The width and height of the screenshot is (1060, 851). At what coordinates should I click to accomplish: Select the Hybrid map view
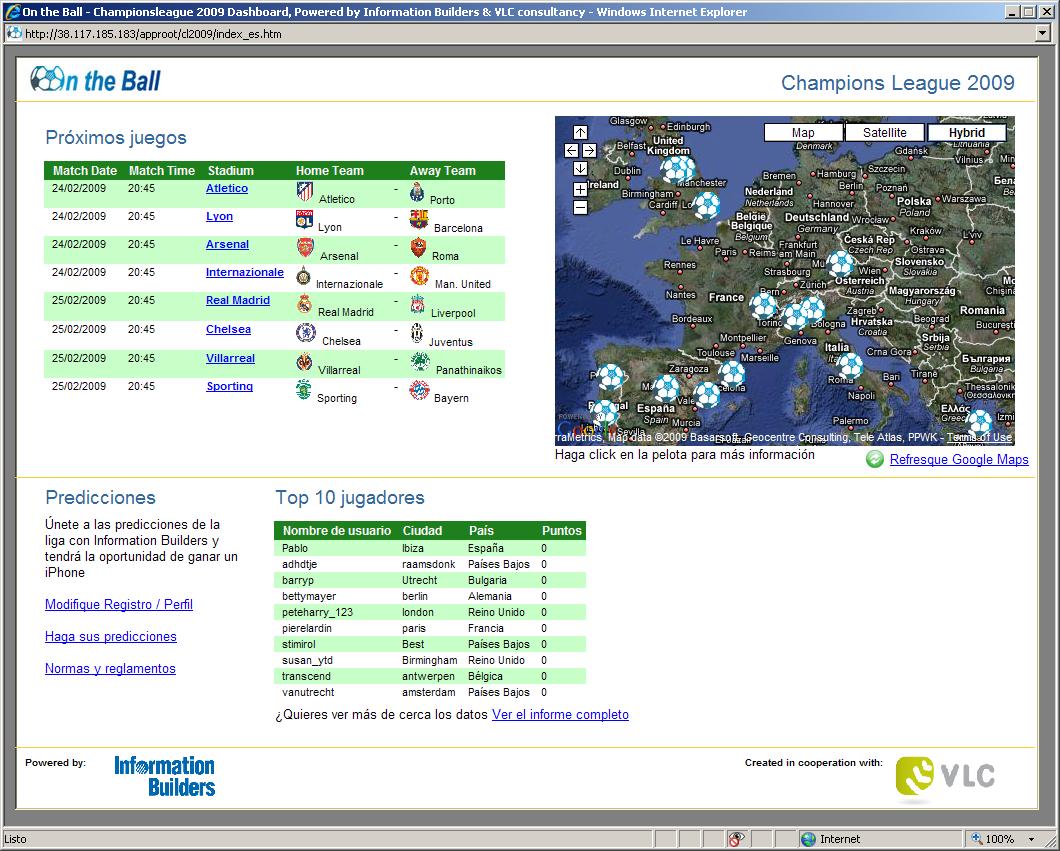(967, 133)
